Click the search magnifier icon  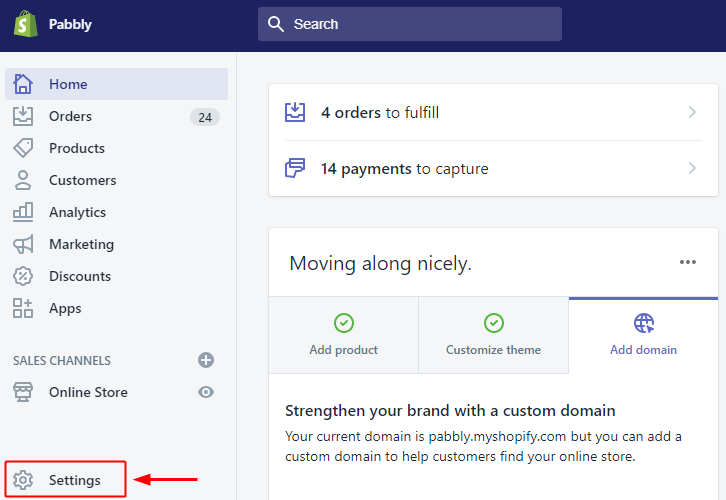275,24
